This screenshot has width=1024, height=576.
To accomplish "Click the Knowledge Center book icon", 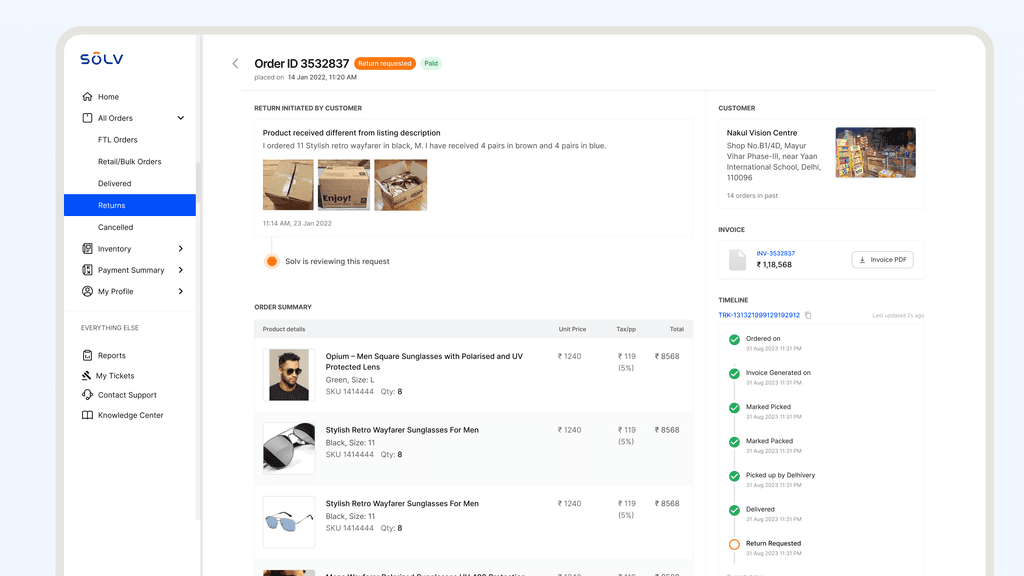I will [x=88, y=415].
